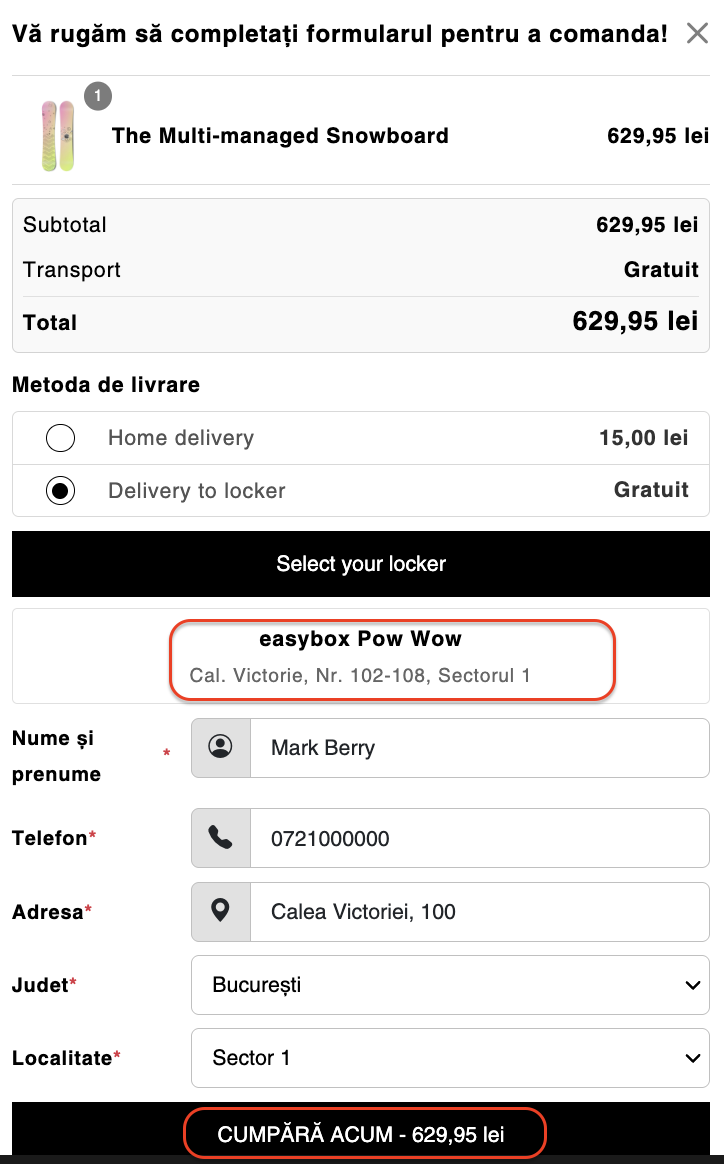Click the quantity badge on product image

click(98, 96)
